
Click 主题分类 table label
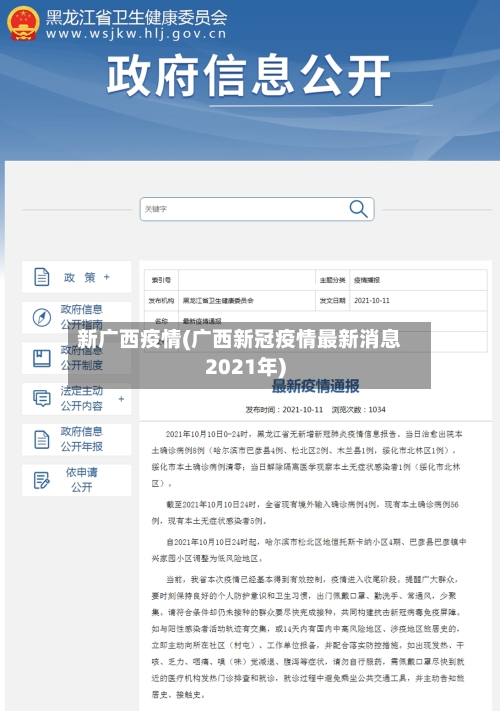tap(332, 280)
